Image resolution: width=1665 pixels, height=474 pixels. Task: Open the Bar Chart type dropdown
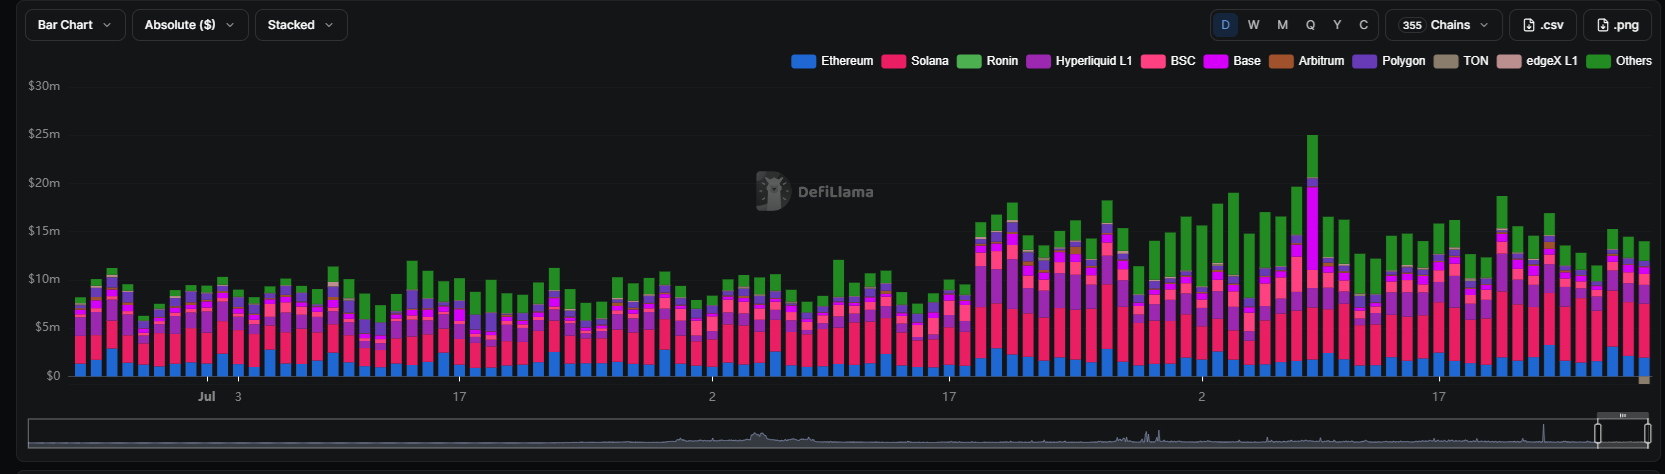75,25
